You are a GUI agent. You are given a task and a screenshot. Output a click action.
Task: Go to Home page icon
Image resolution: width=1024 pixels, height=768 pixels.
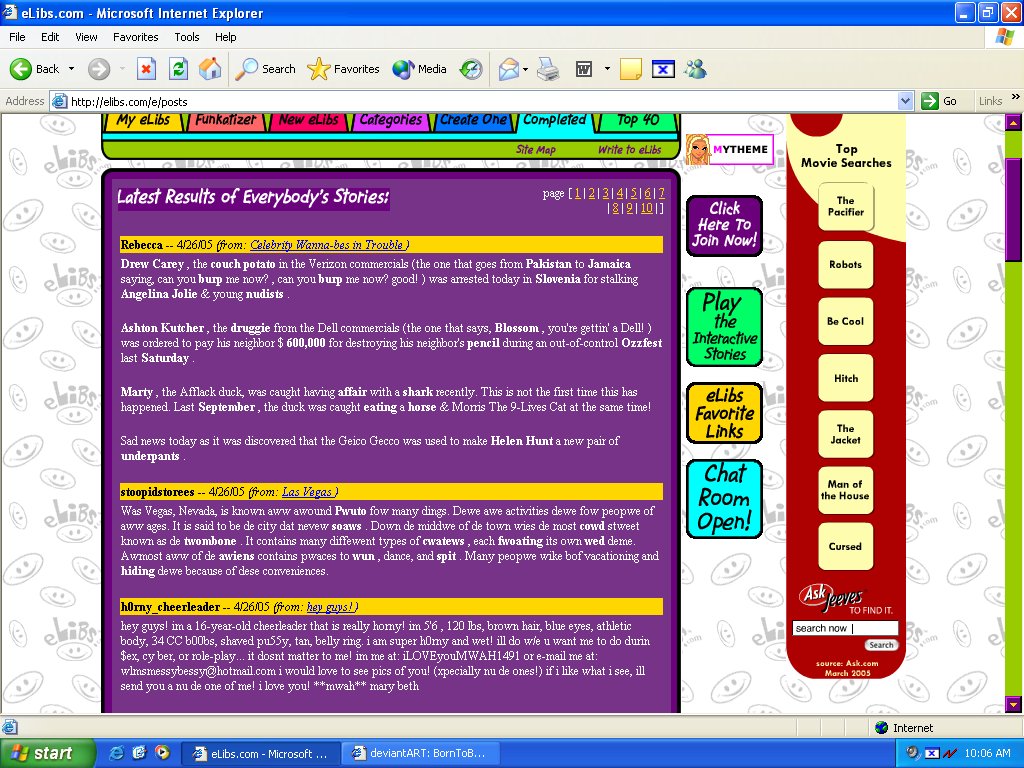point(210,69)
